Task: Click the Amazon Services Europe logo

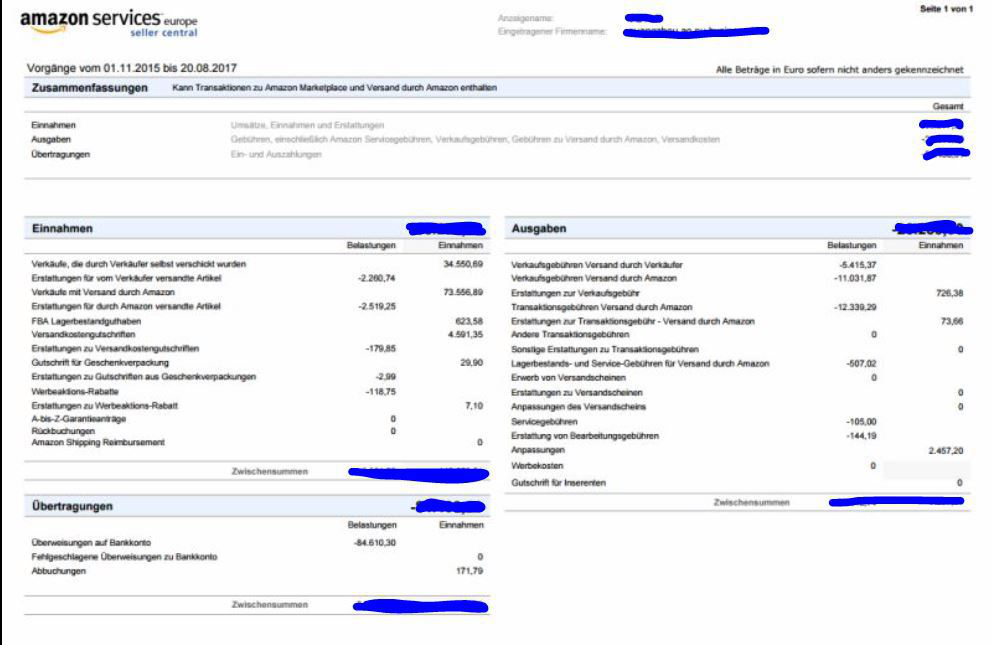Action: pyautogui.click(x=108, y=24)
